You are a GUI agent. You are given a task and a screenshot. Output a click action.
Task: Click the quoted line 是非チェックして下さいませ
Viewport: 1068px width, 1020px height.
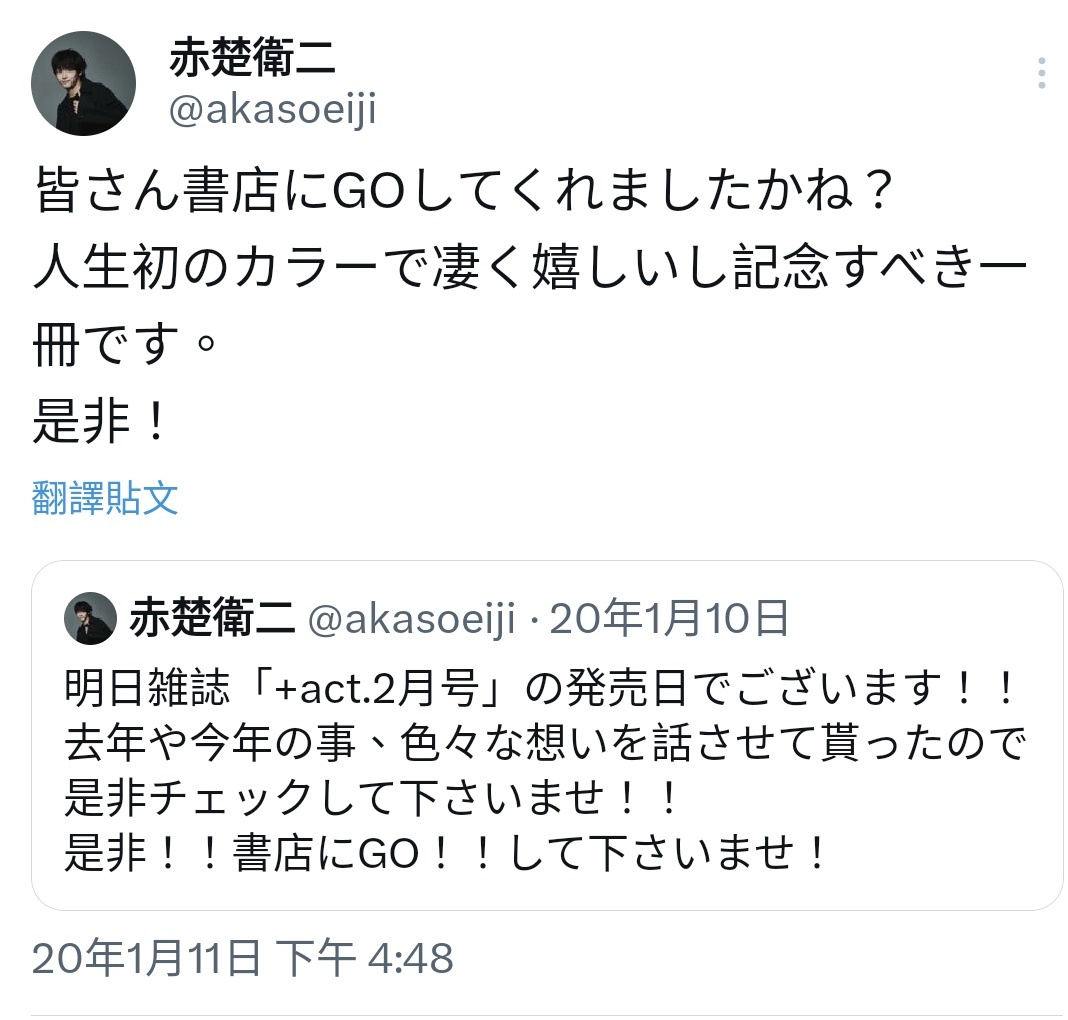372,797
